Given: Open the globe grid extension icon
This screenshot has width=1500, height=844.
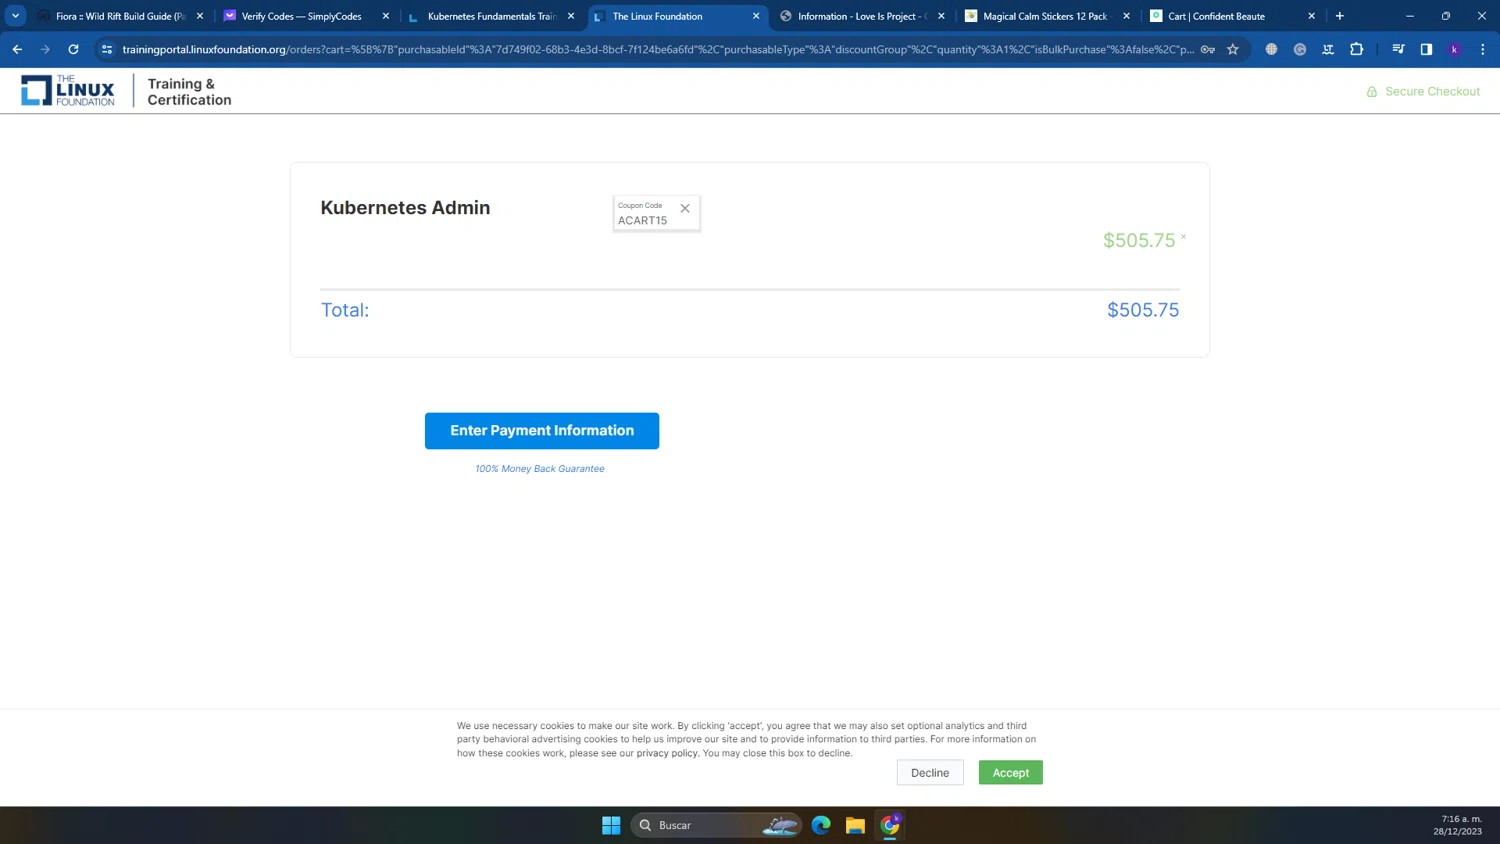Looking at the screenshot, I should 1271,49.
